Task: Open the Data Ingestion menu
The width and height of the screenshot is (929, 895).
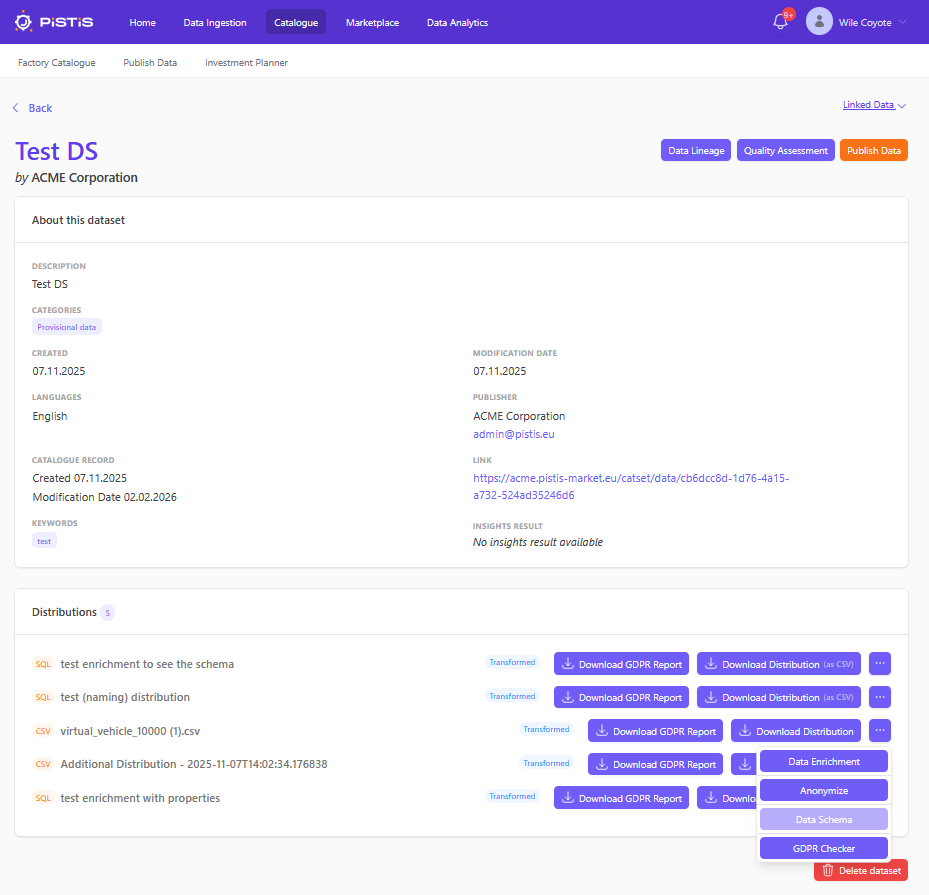Action: 215,23
